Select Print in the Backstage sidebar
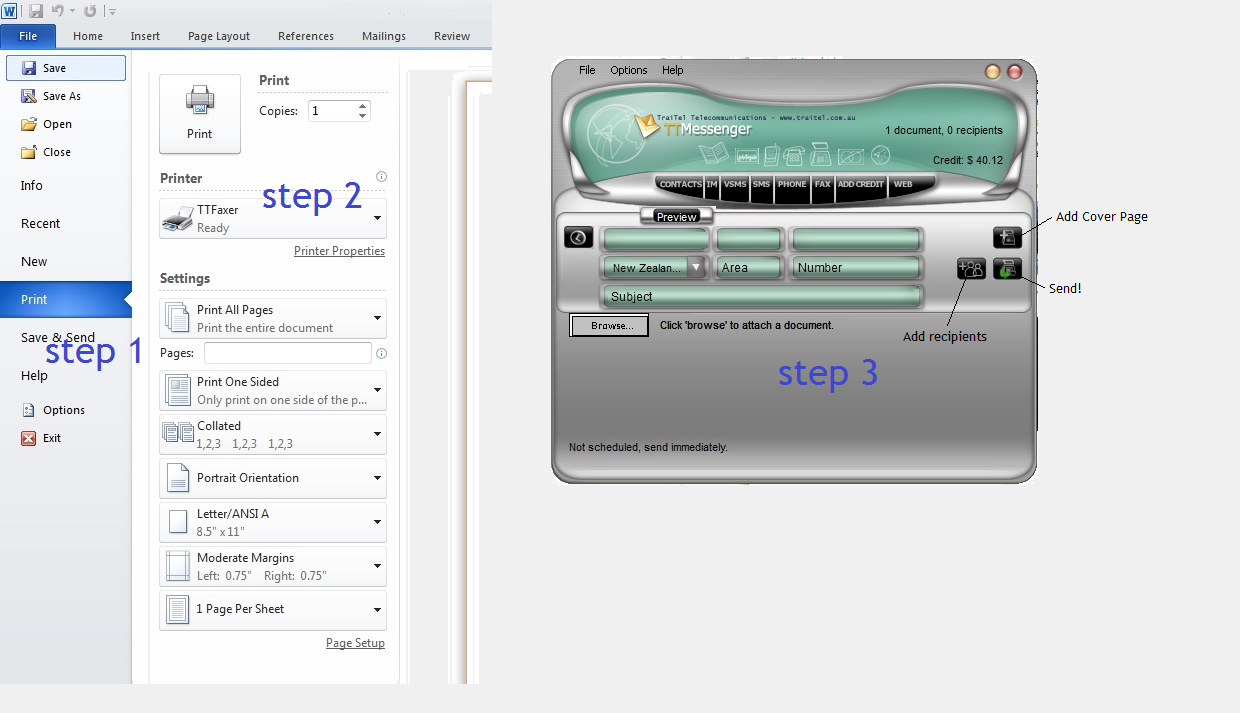The image size is (1240, 713). [x=66, y=300]
